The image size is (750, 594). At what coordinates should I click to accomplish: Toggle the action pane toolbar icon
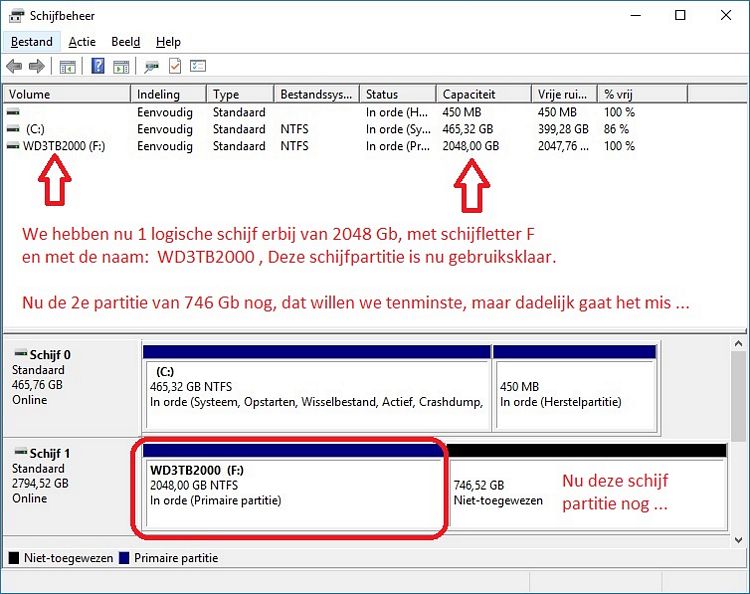click(121, 66)
